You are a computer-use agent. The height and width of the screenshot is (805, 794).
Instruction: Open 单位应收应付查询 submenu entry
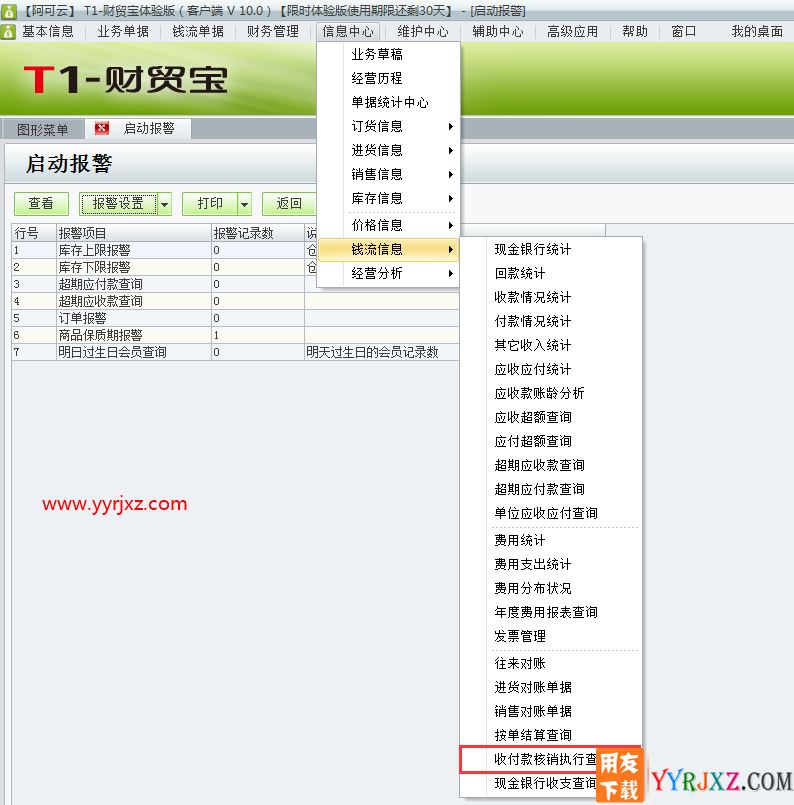pos(551,513)
